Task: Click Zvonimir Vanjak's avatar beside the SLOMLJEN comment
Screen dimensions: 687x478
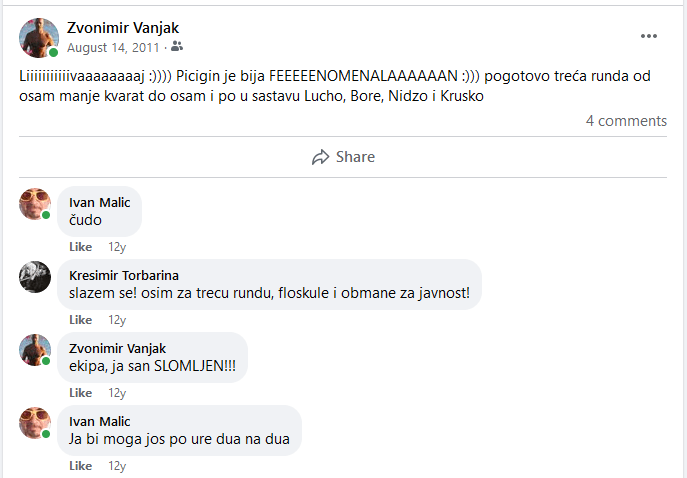Action: pyautogui.click(x=35, y=350)
